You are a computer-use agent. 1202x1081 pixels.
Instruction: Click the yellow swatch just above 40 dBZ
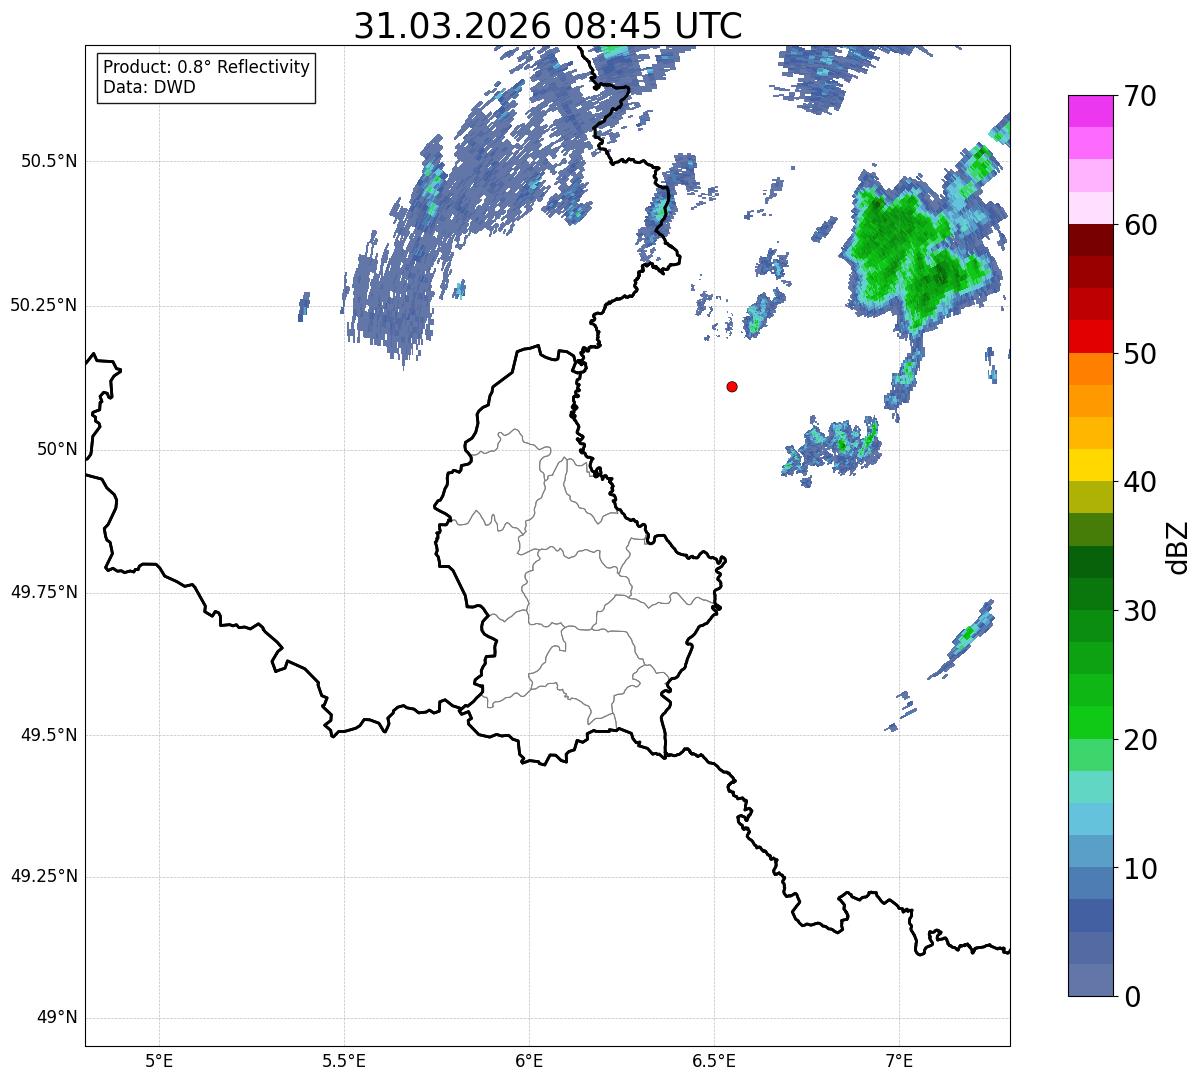point(1090,465)
